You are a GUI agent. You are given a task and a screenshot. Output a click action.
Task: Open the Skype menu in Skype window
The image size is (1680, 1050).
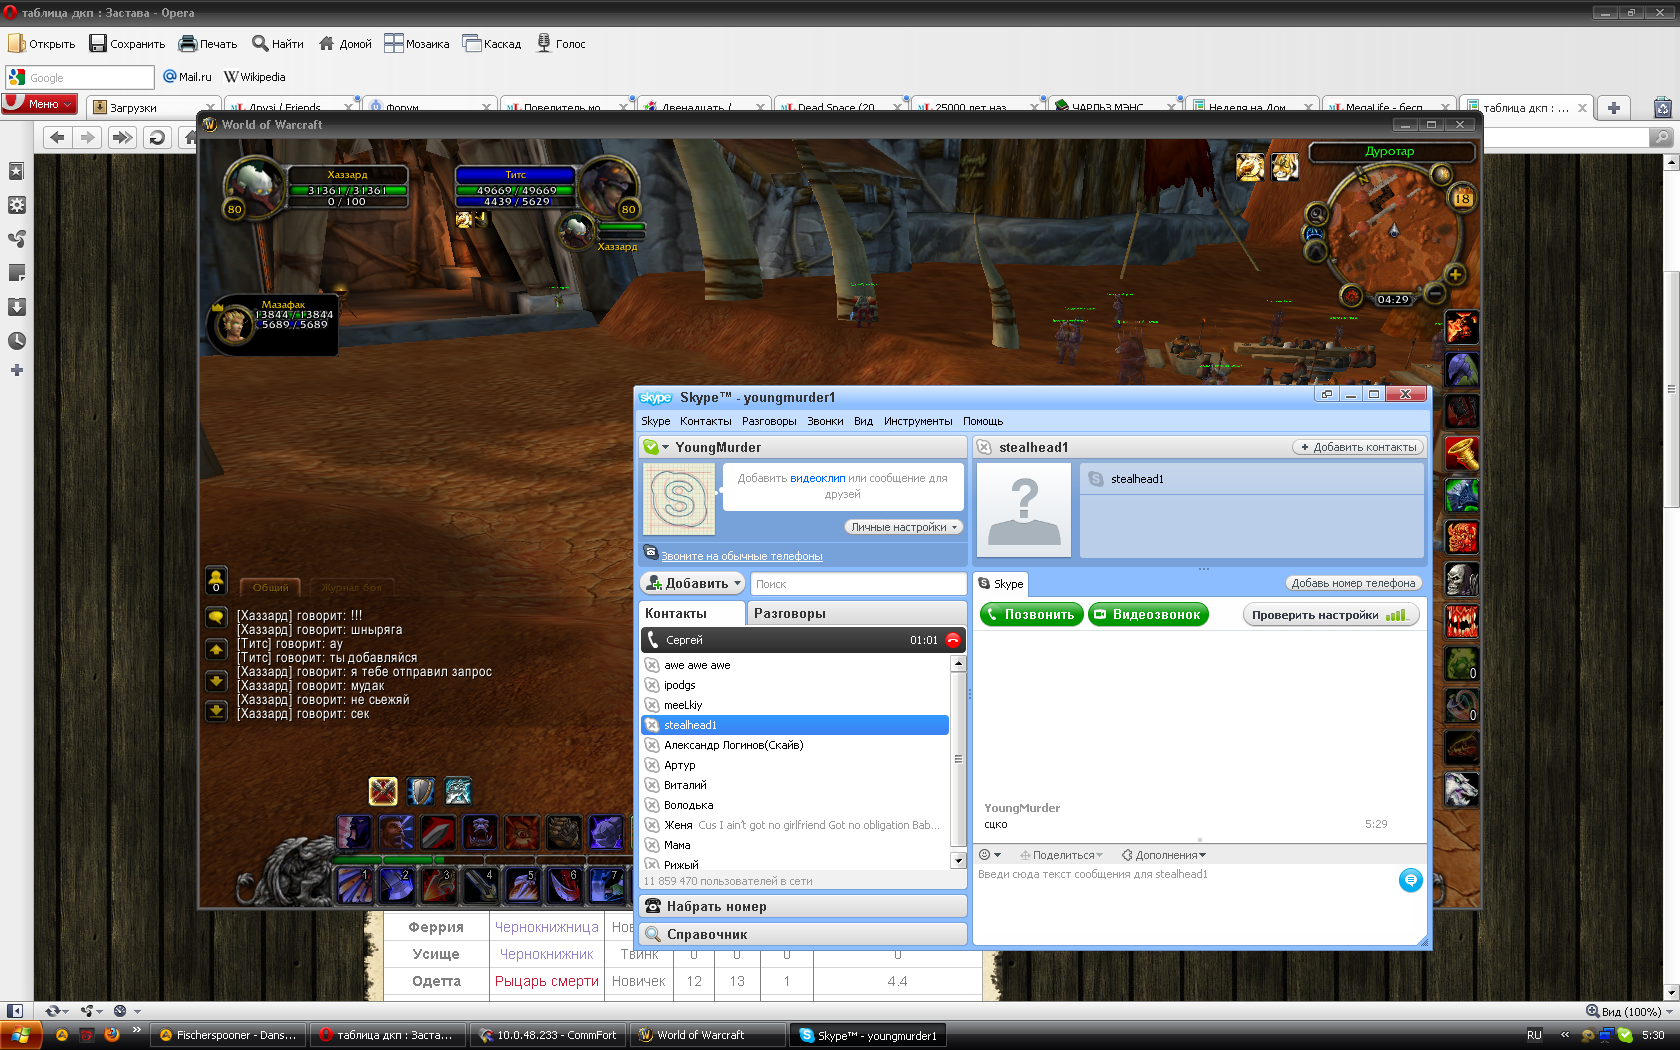(x=656, y=421)
